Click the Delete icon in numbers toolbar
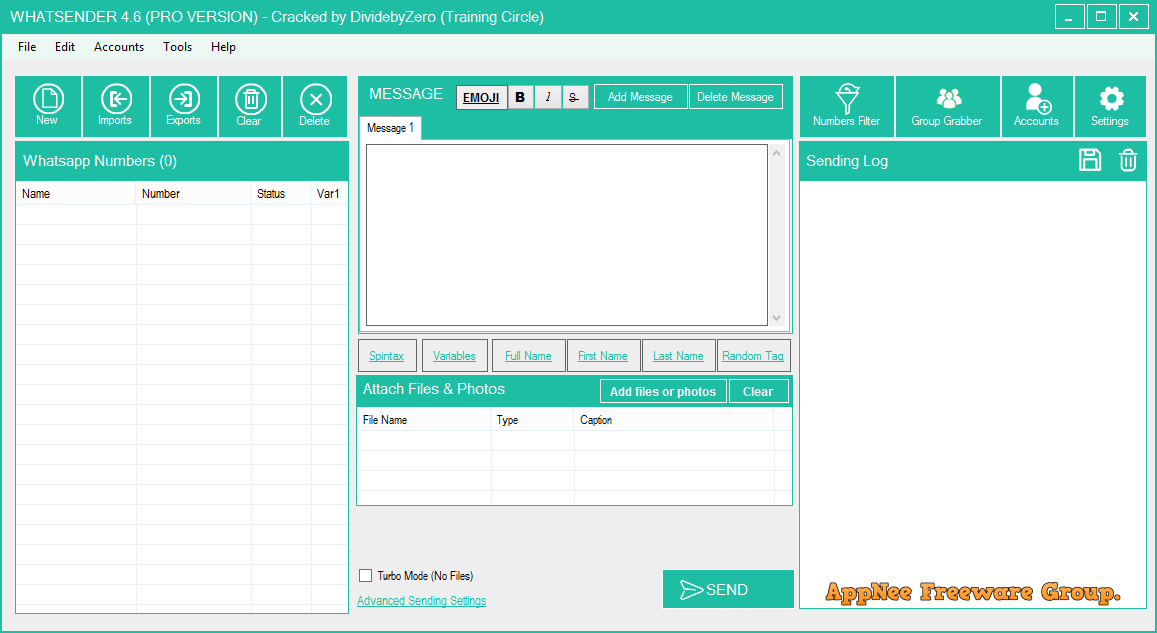The height and width of the screenshot is (633, 1157). [x=315, y=106]
